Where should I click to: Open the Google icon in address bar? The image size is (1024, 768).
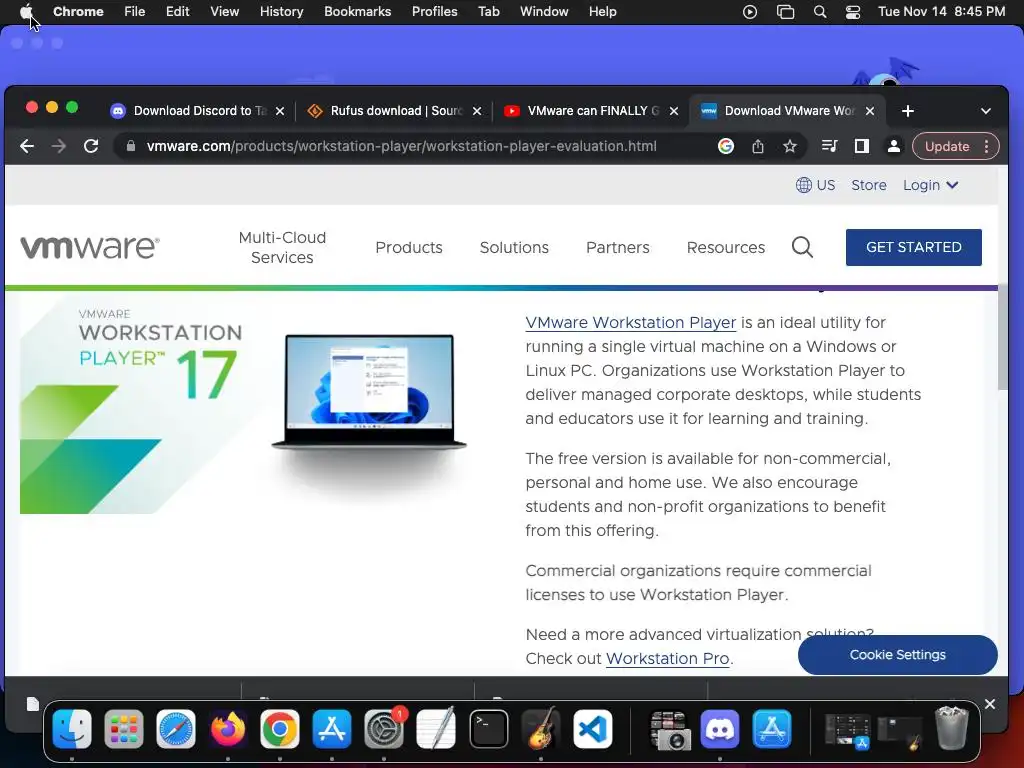[726, 146]
